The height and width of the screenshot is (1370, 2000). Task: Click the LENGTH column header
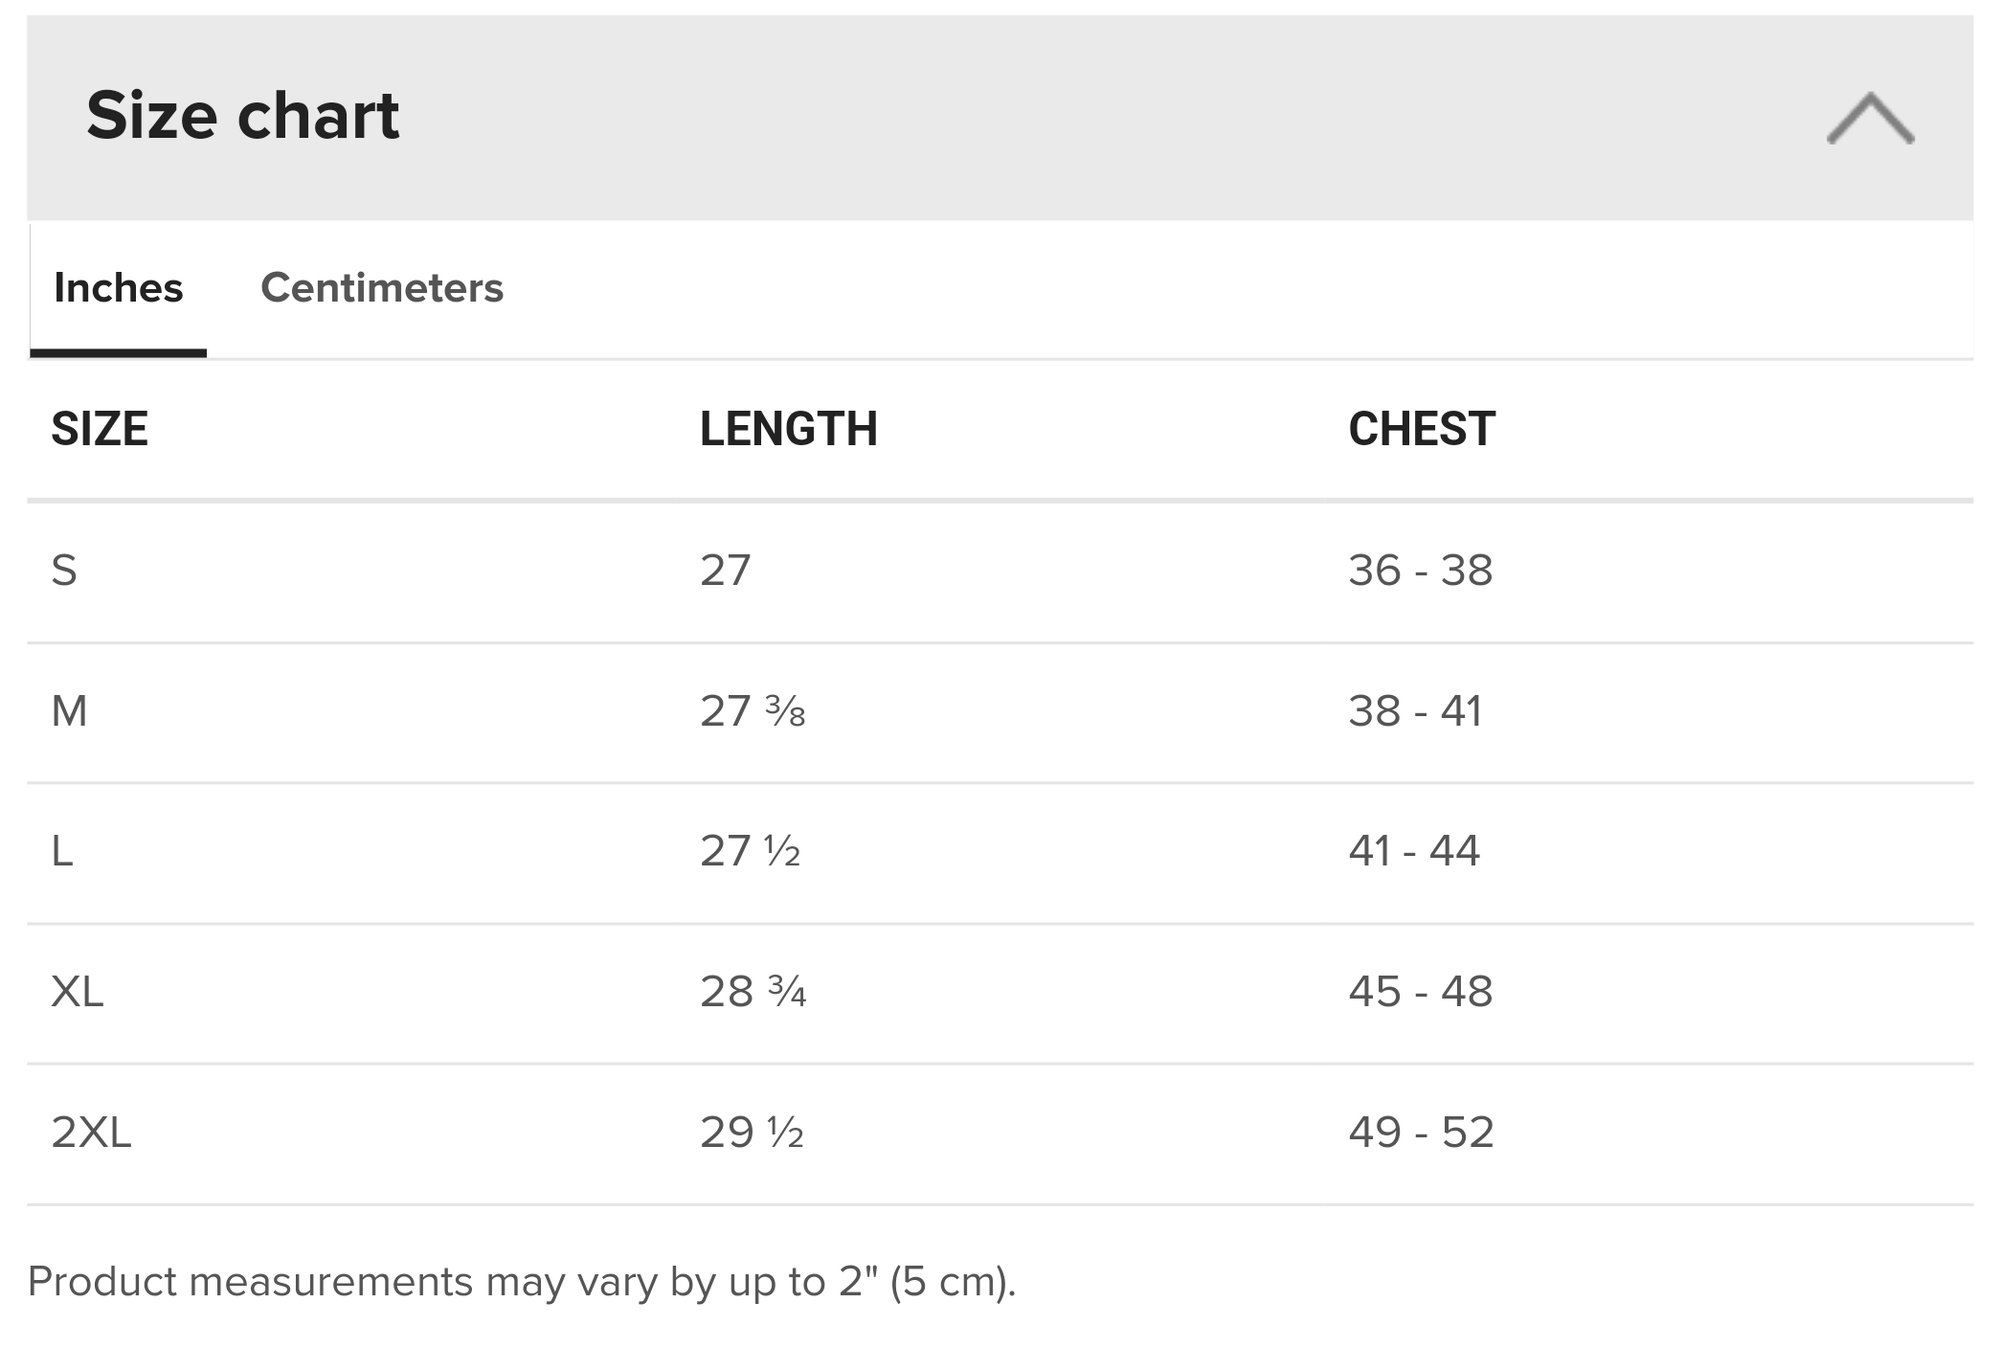[788, 429]
